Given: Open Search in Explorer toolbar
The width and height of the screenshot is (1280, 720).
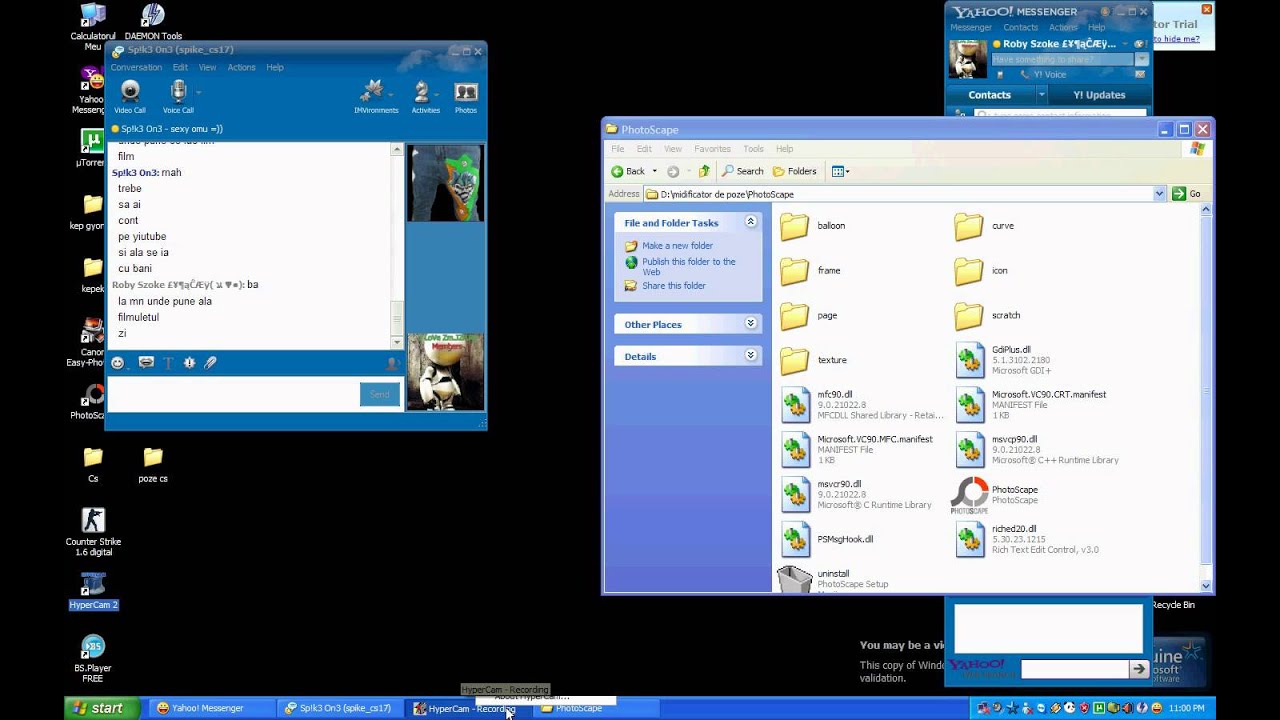Looking at the screenshot, I should (743, 171).
